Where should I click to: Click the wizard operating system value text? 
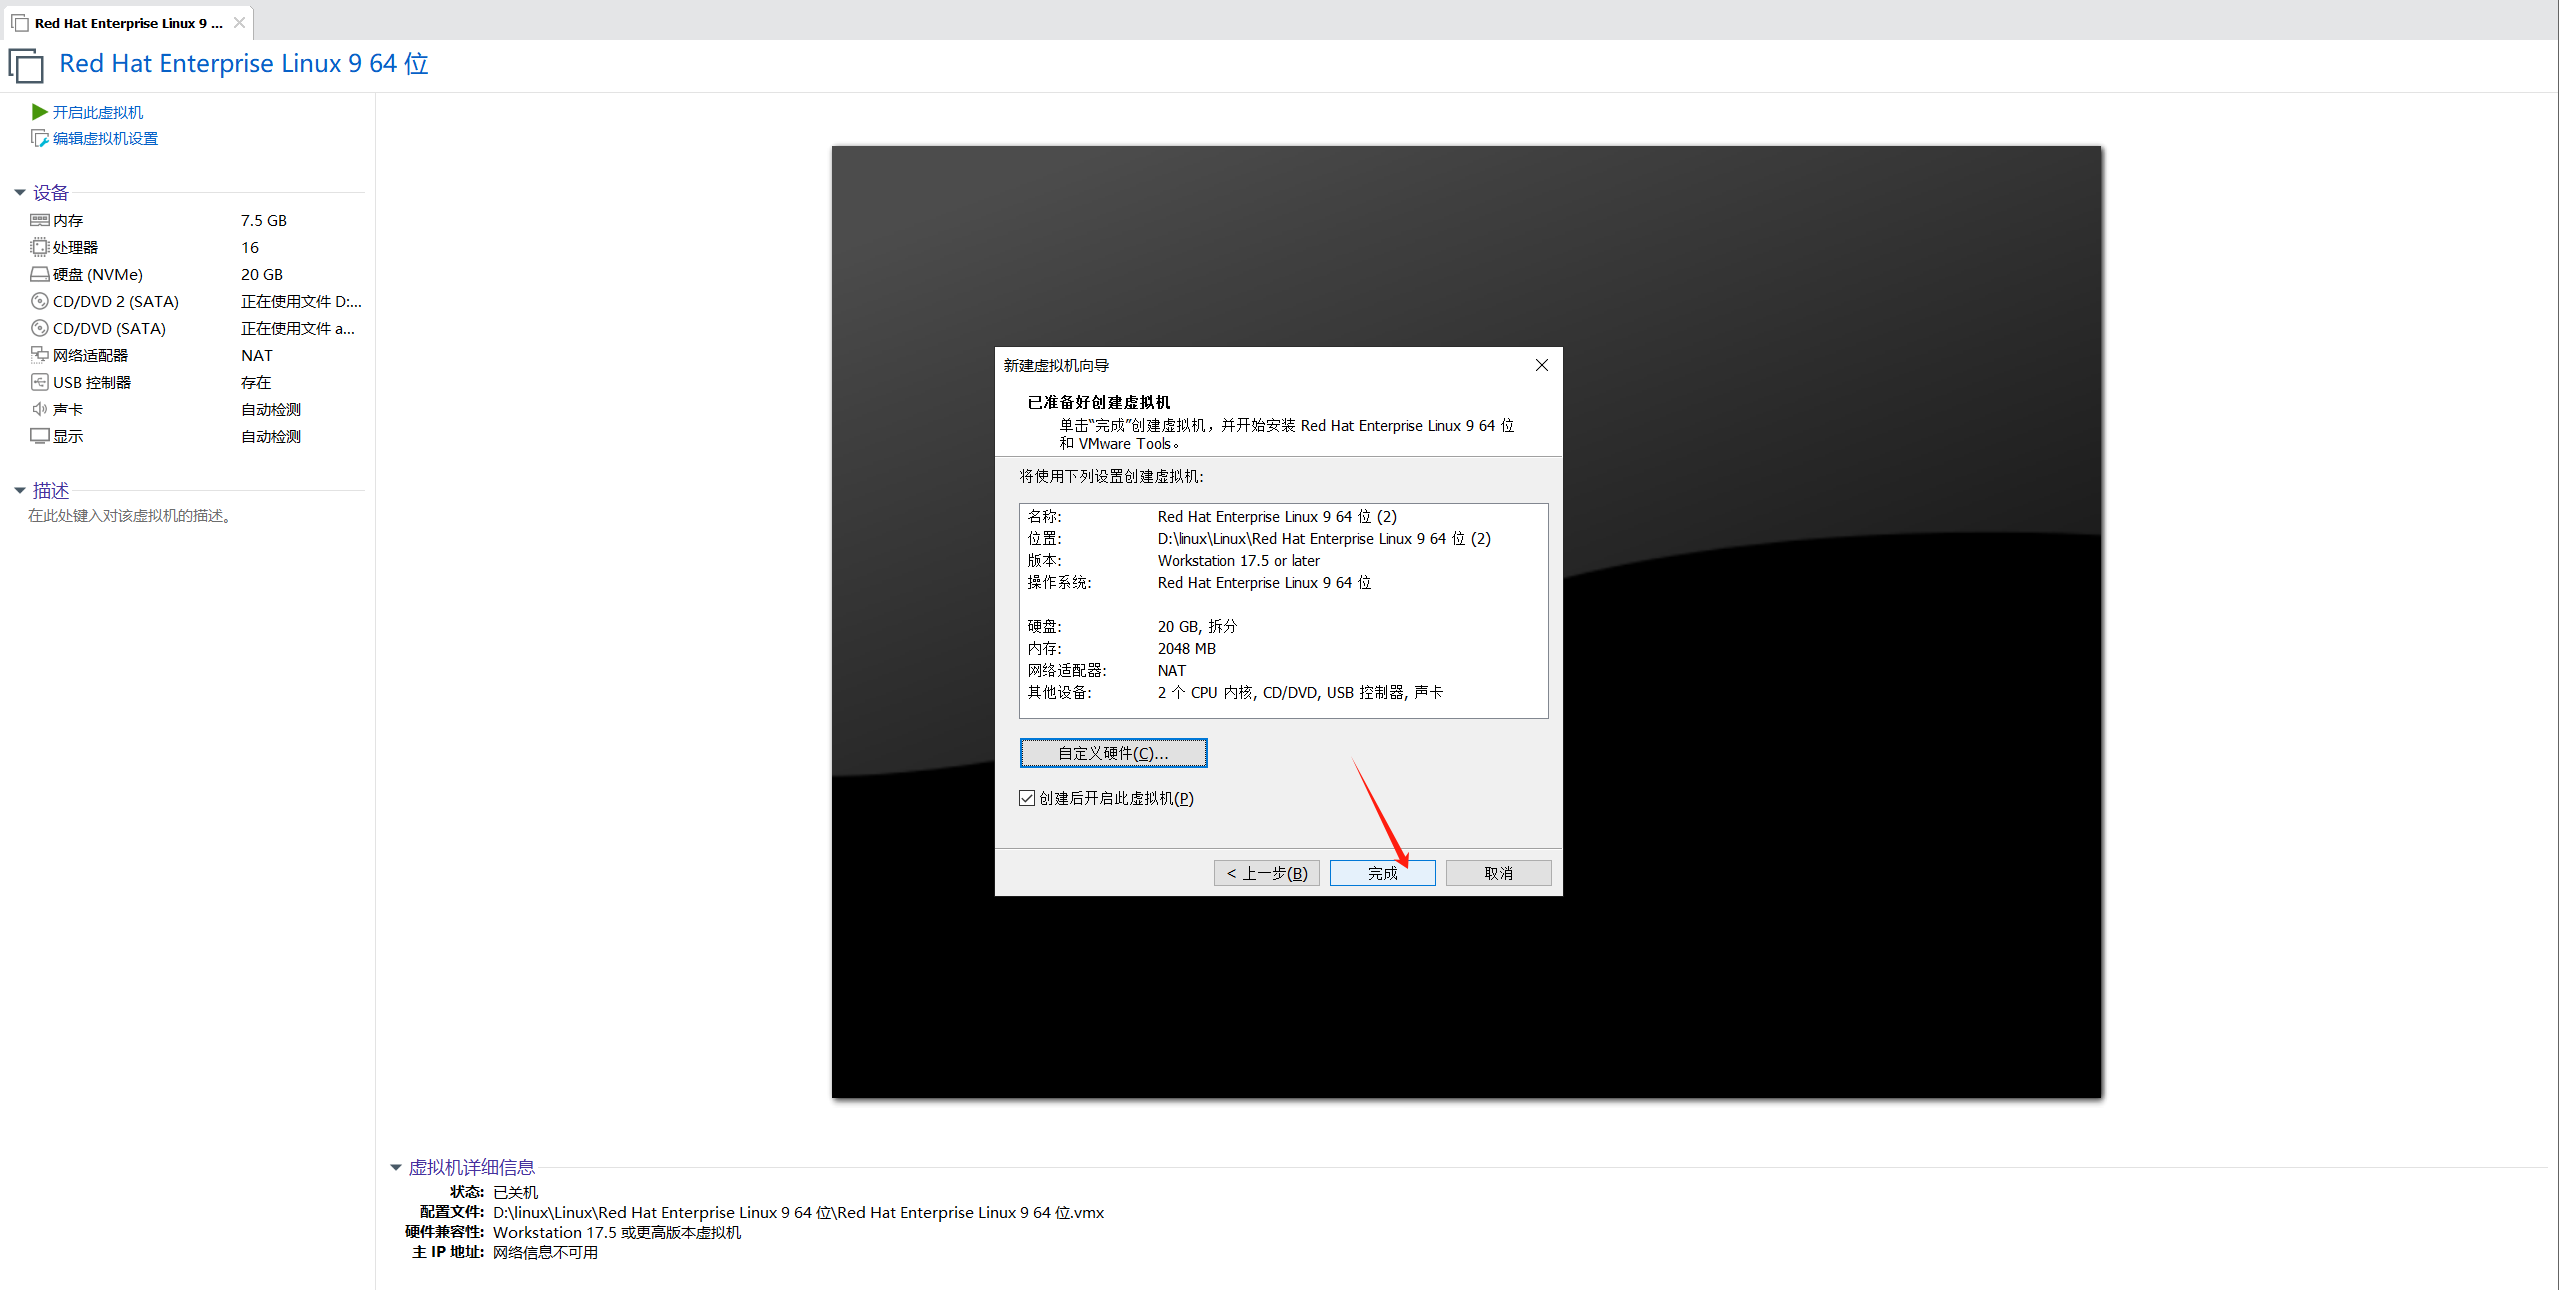coord(1264,582)
